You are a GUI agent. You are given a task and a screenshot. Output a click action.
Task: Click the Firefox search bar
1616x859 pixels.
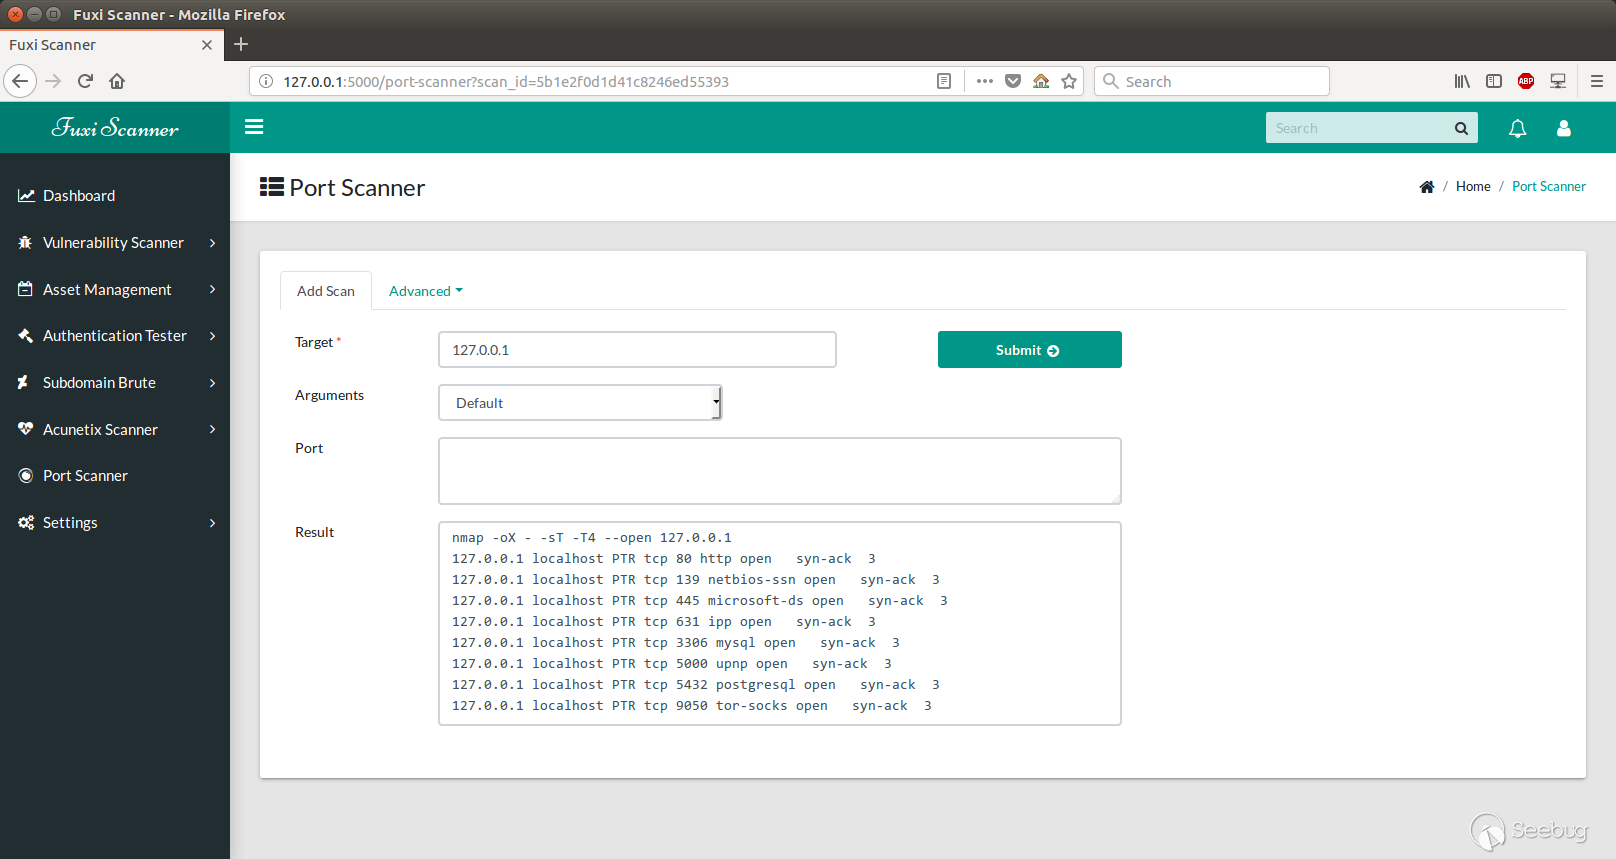(1212, 81)
